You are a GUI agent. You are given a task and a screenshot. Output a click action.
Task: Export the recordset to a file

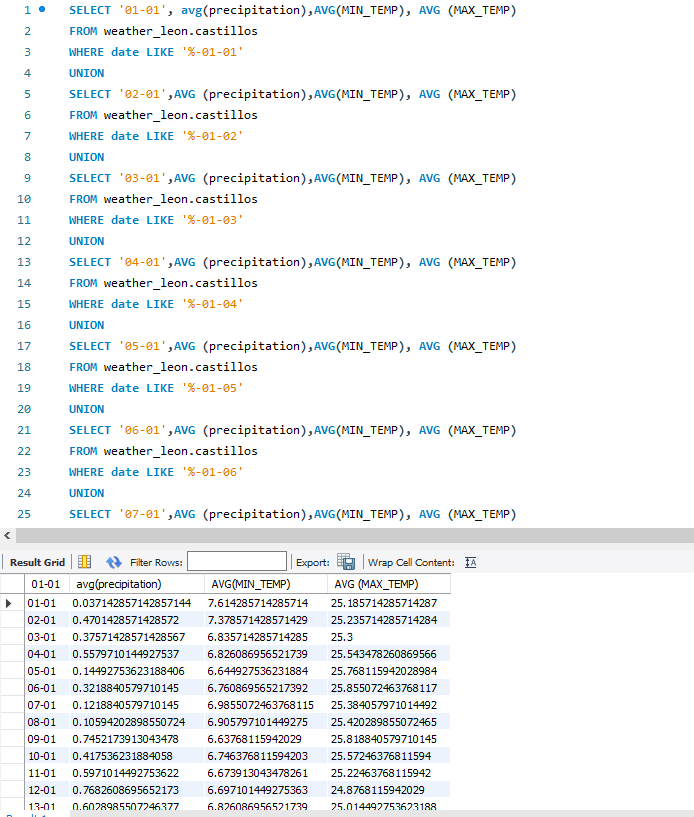[x=346, y=562]
